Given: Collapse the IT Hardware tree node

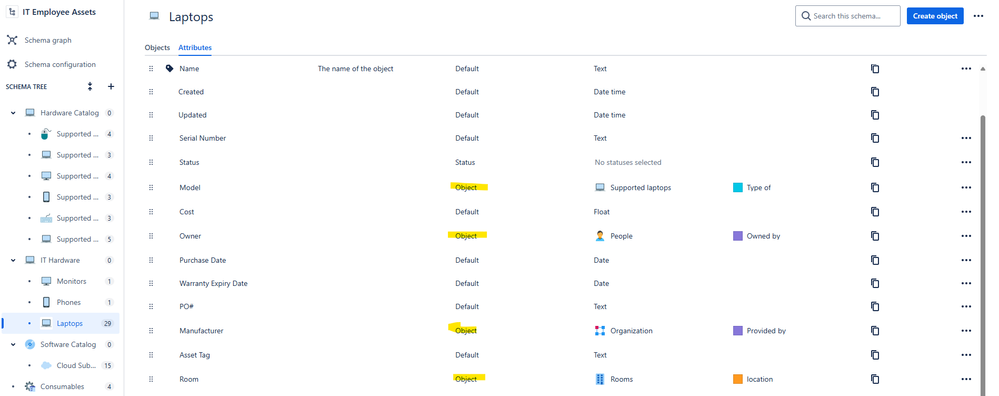Looking at the screenshot, I should (x=13, y=260).
